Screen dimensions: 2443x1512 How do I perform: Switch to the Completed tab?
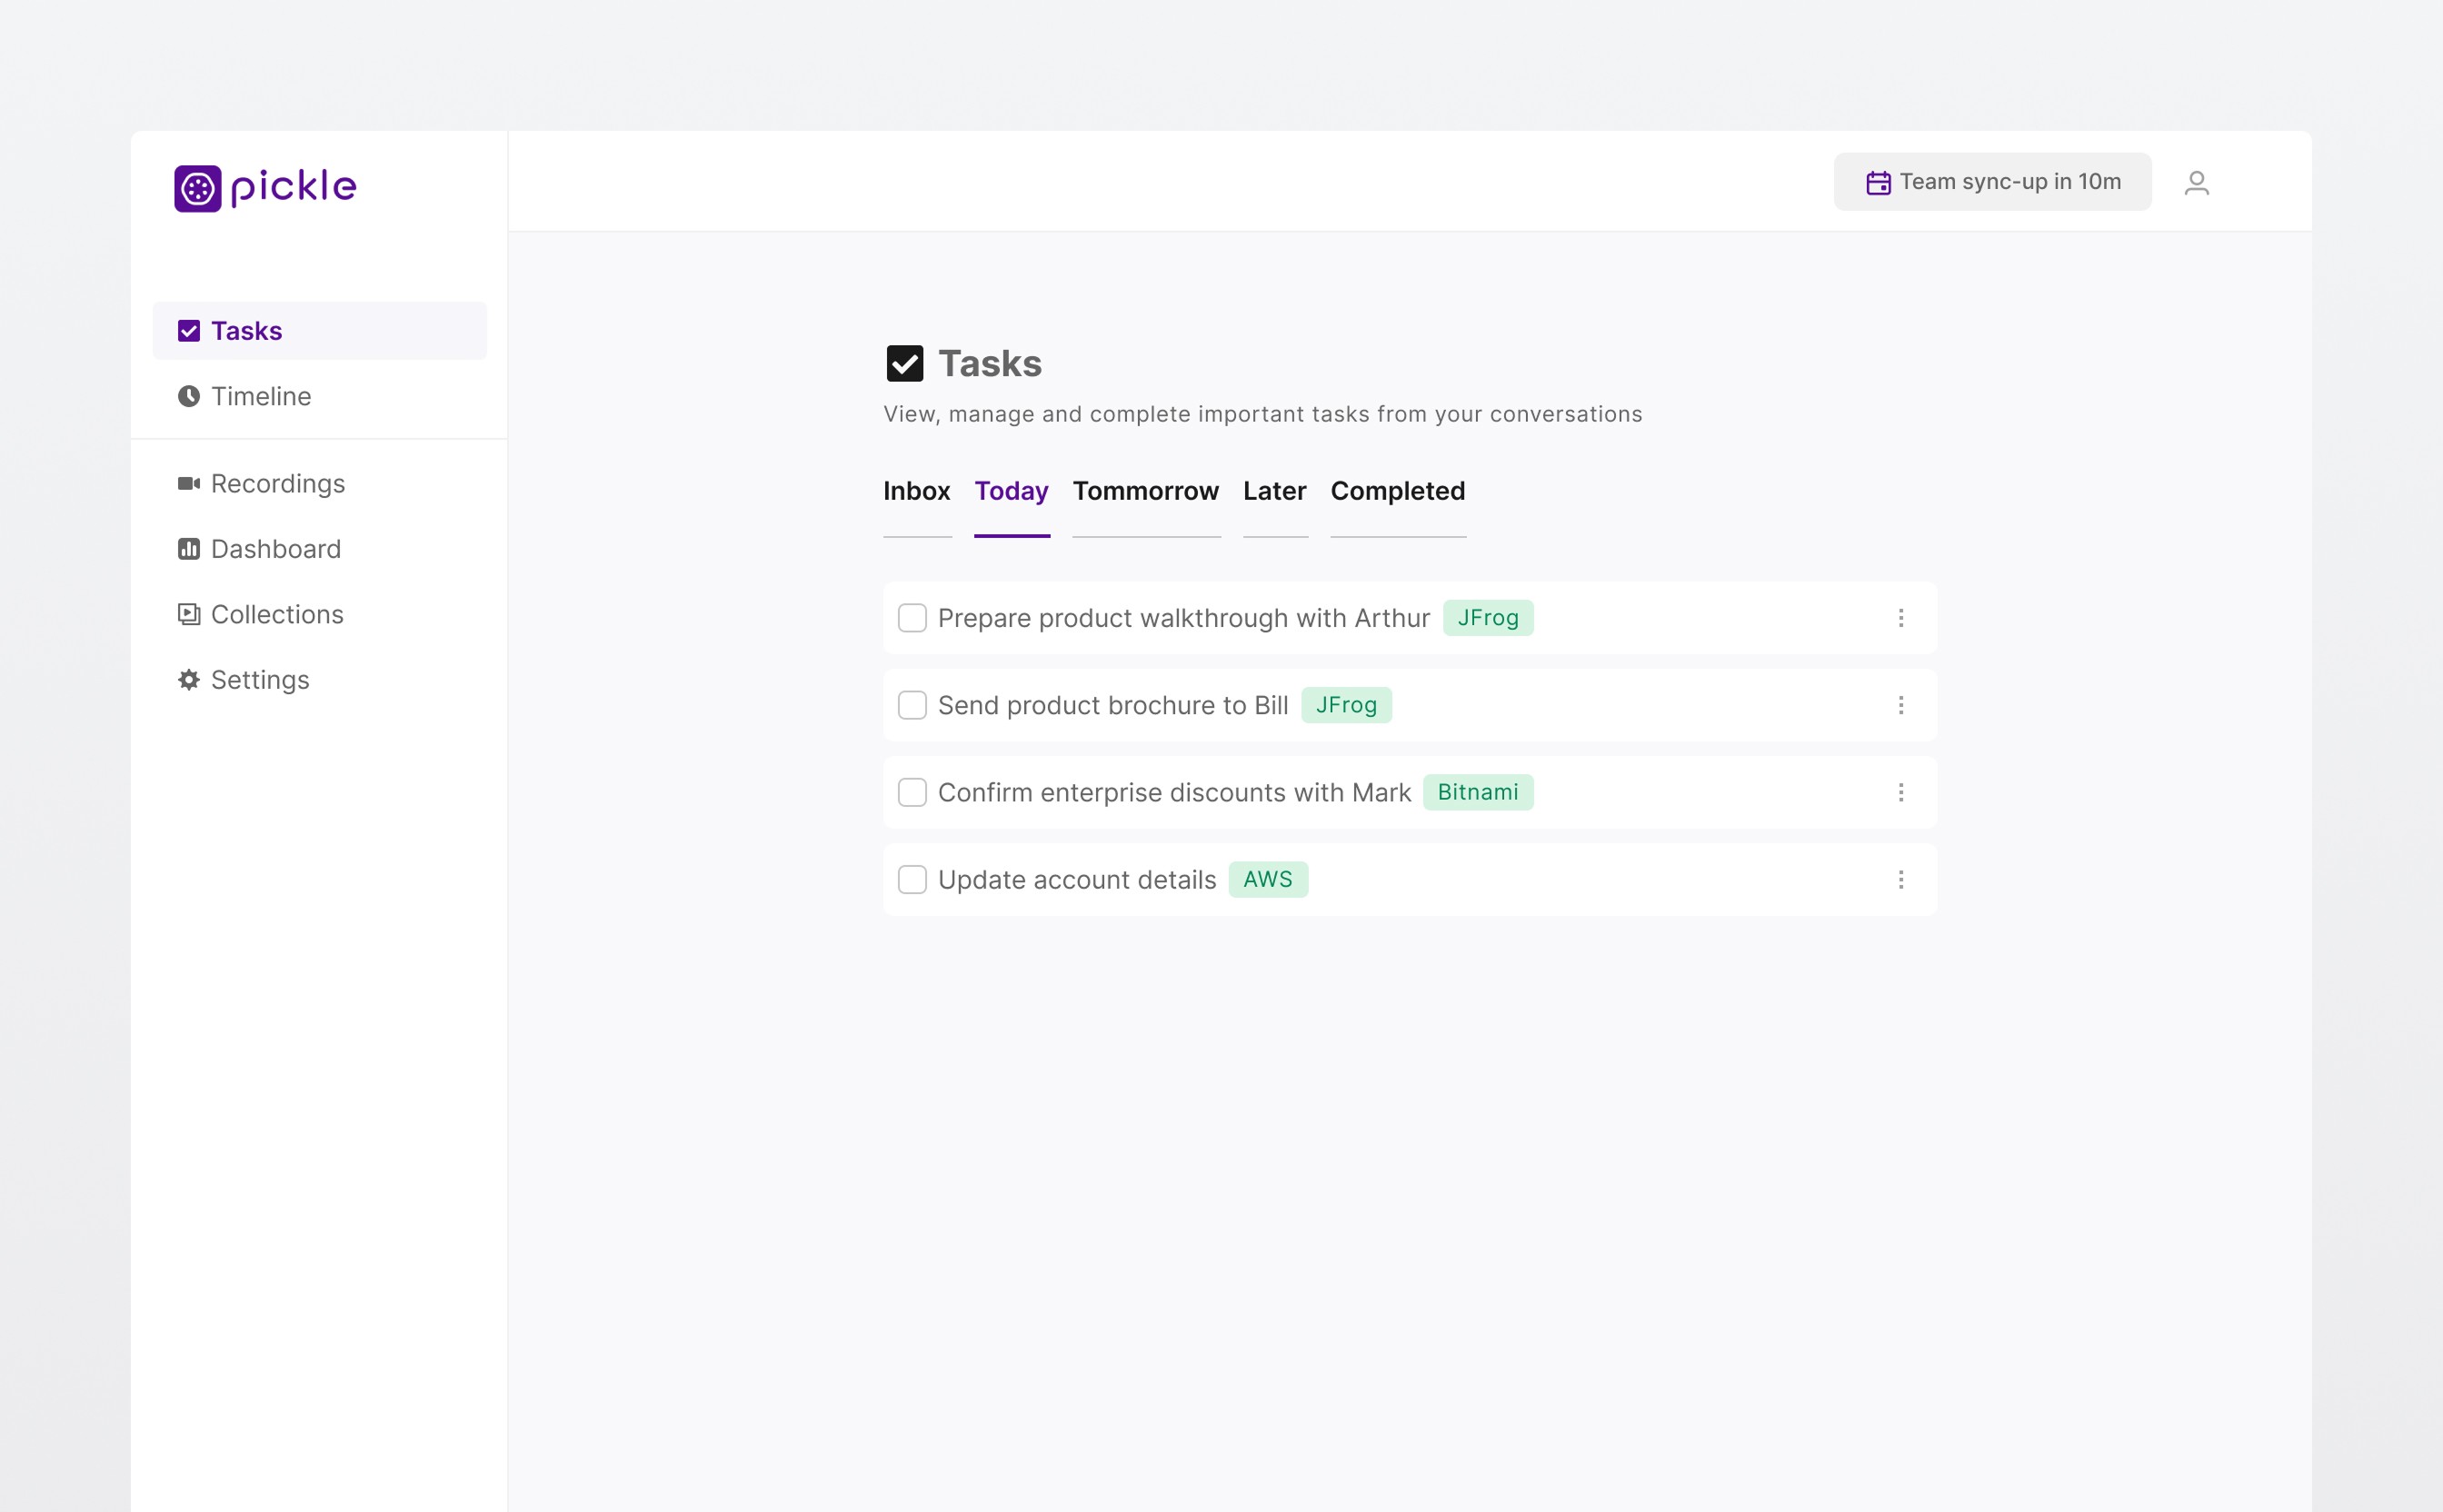pos(1397,491)
